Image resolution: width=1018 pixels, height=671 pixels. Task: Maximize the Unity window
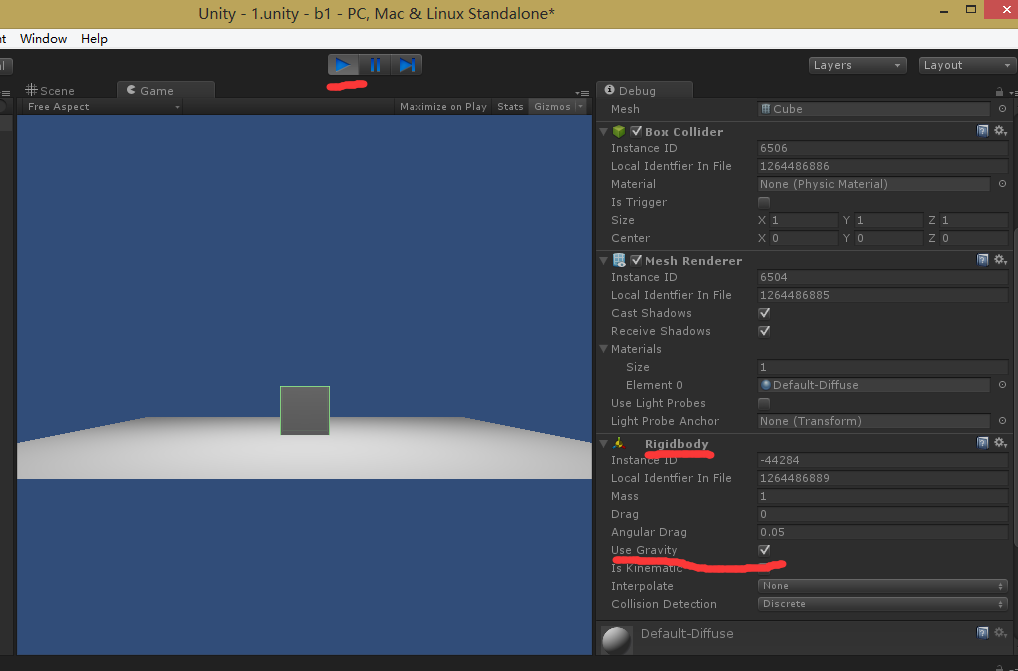(x=971, y=9)
